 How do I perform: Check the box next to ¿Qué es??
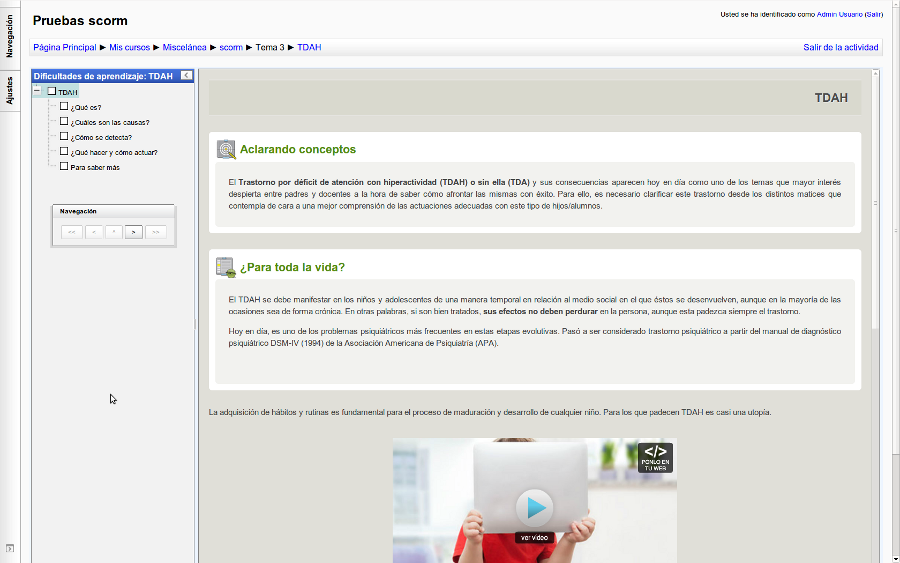(x=64, y=106)
